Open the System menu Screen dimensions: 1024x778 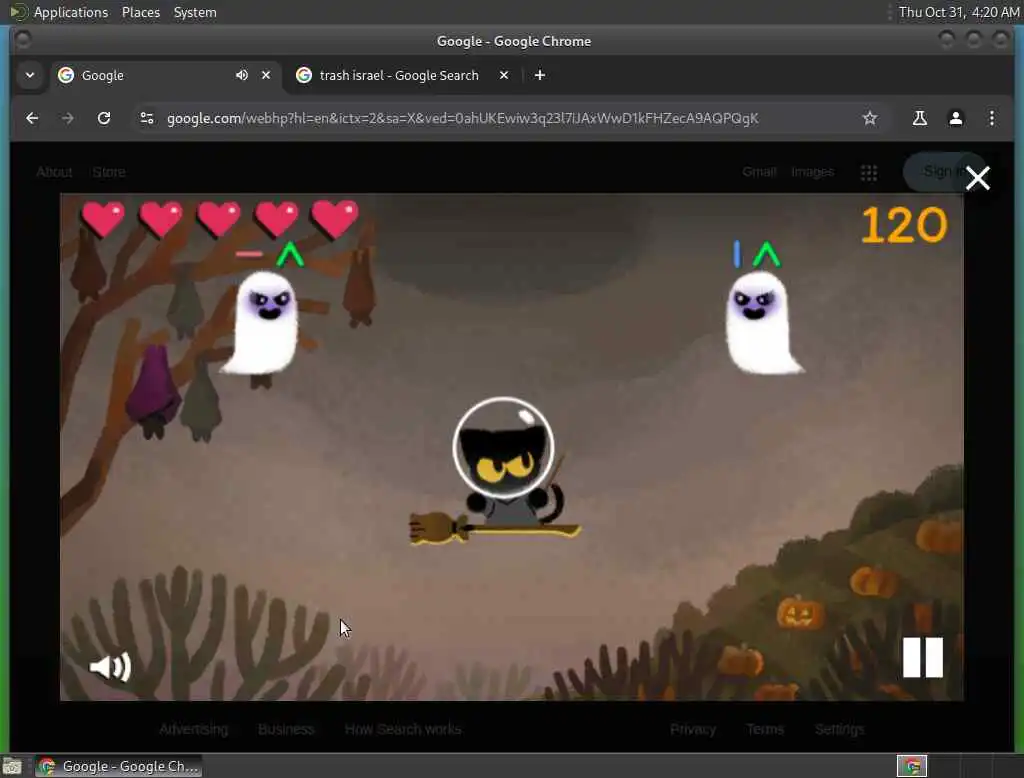(195, 12)
